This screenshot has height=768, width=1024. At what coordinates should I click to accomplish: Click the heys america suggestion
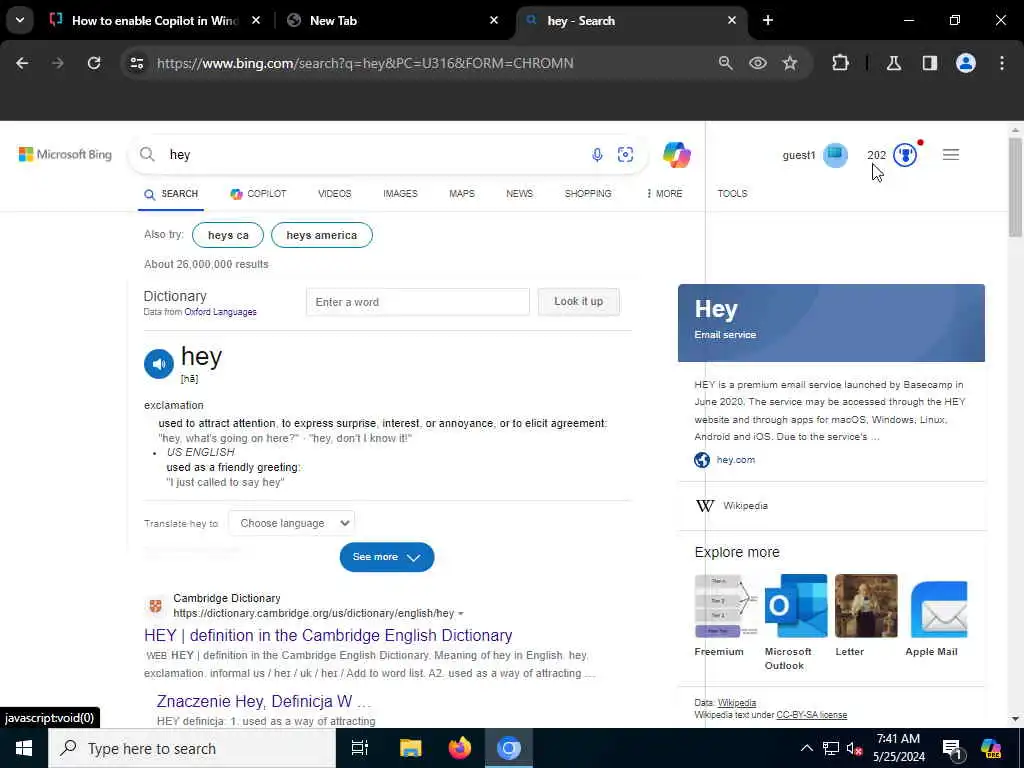pyautogui.click(x=321, y=235)
